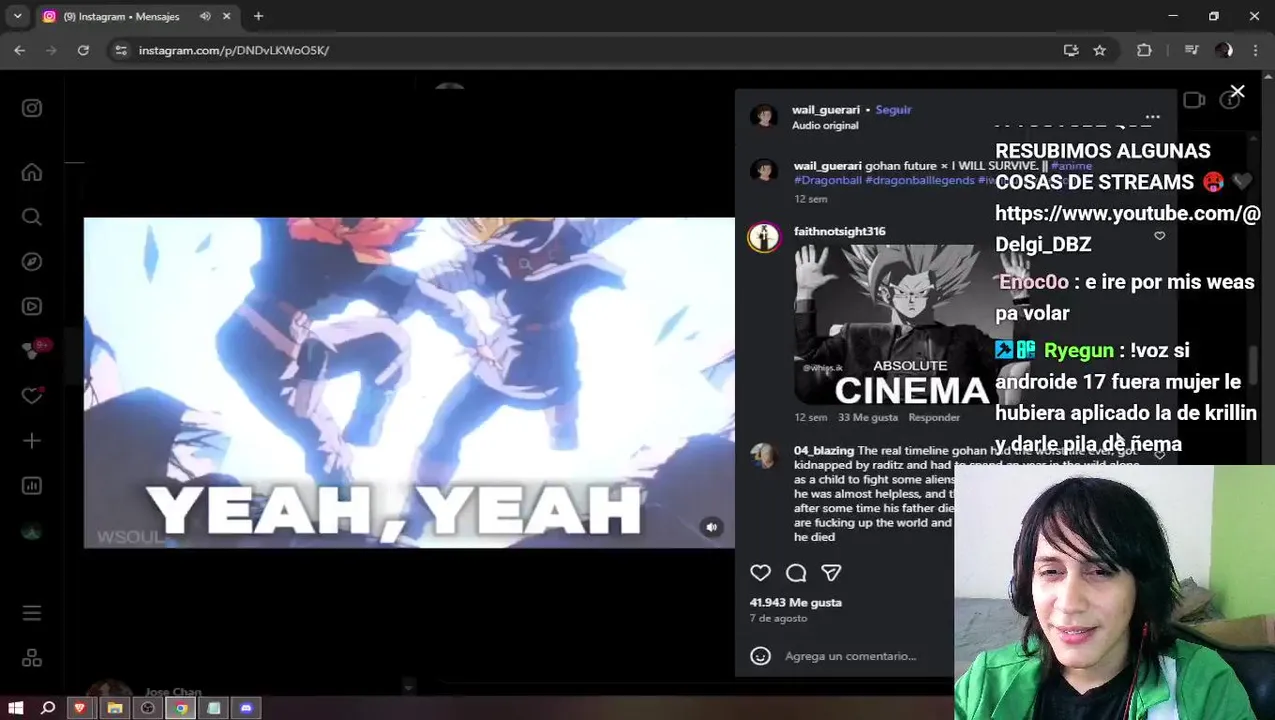Open a new browser tab
Viewport: 1275px width, 720px height.
(x=258, y=17)
